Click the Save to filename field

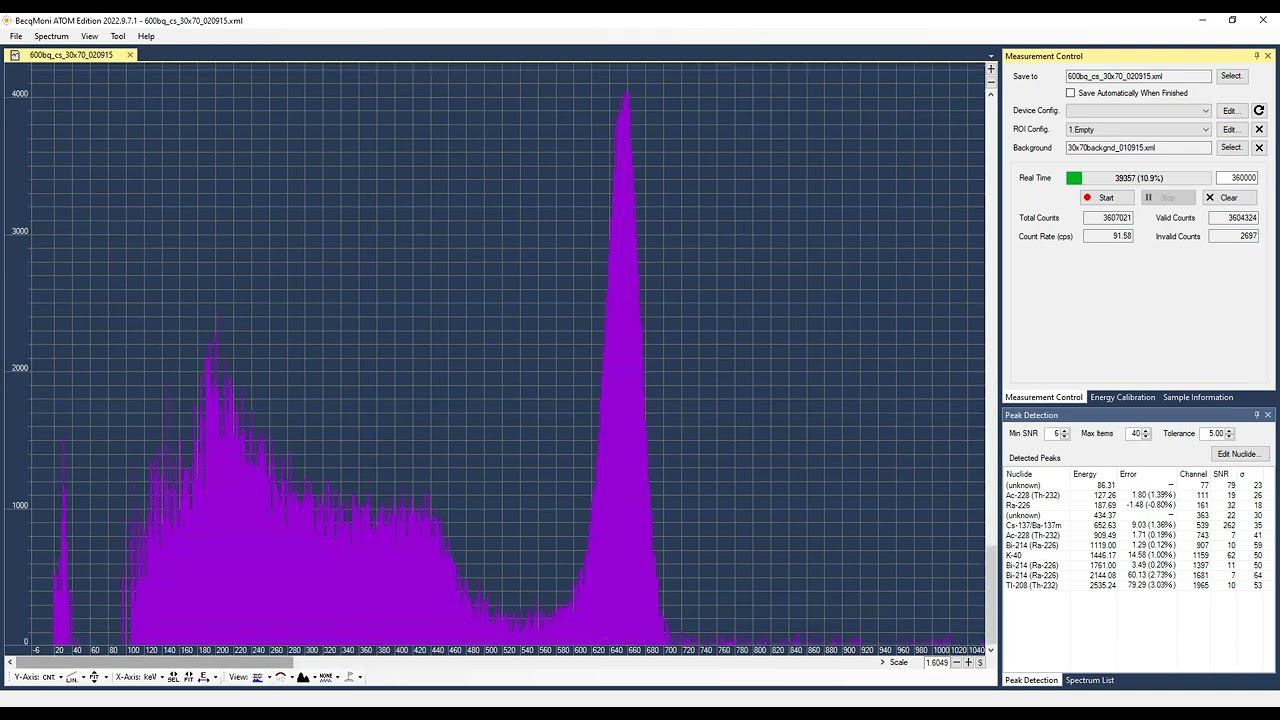click(x=1138, y=76)
